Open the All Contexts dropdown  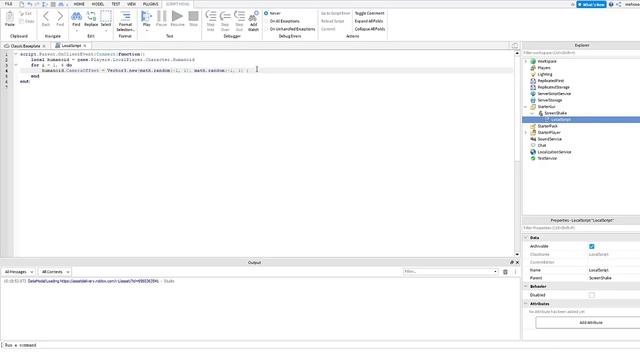click(x=55, y=272)
